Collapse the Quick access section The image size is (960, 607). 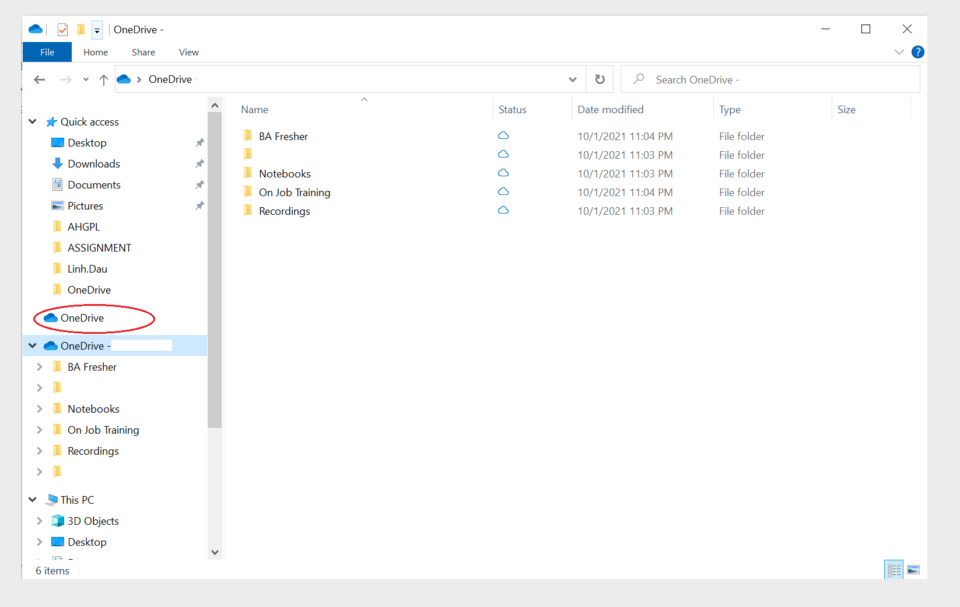[32, 121]
